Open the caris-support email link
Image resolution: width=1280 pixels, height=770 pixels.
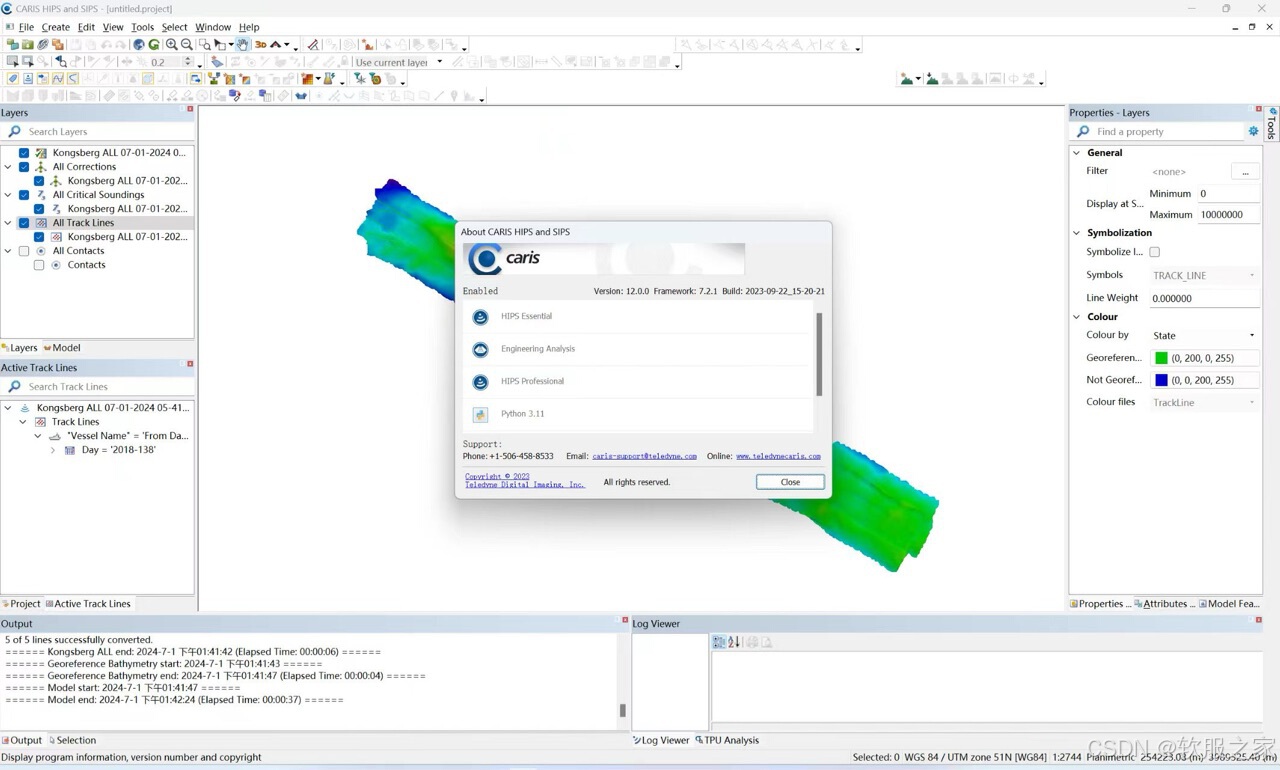[644, 456]
